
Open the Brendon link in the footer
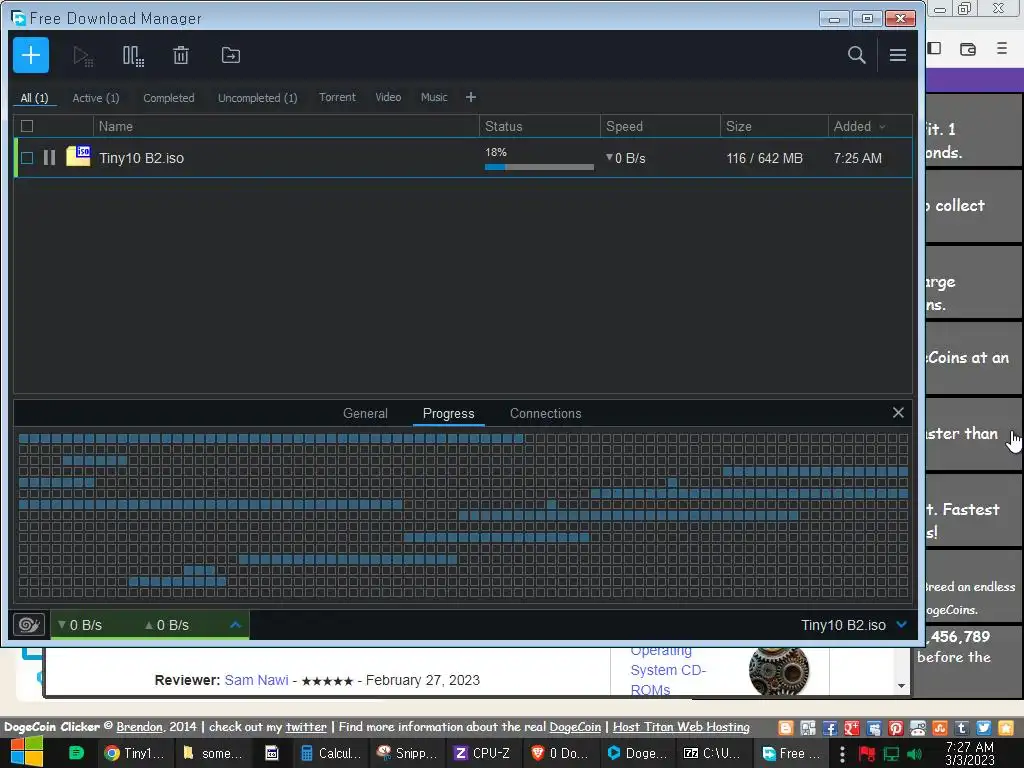(x=139, y=726)
